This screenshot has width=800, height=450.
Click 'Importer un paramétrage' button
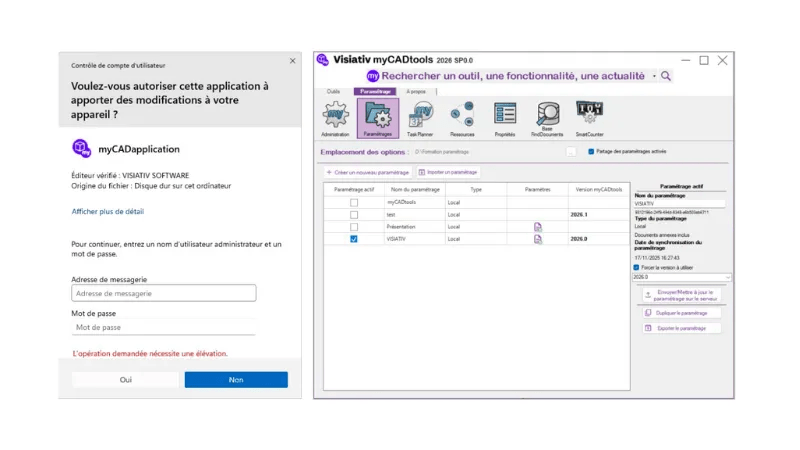pos(447,172)
